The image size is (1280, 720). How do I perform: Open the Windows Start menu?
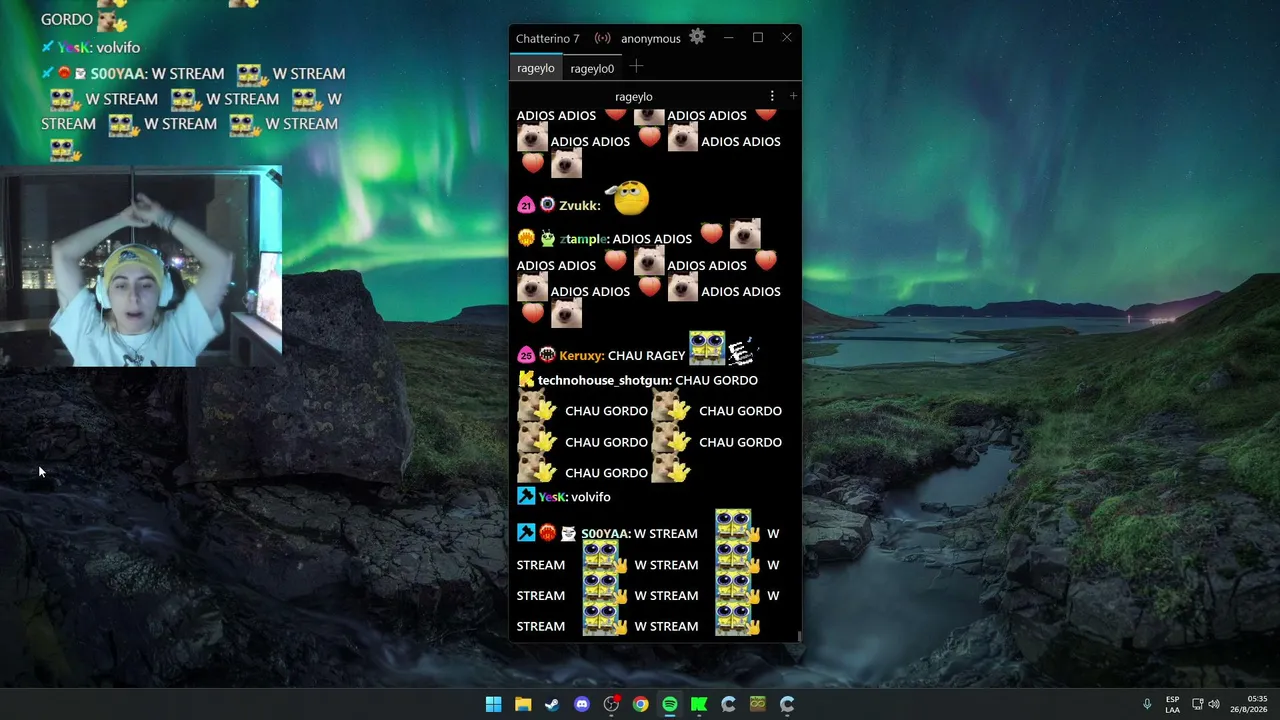493,705
